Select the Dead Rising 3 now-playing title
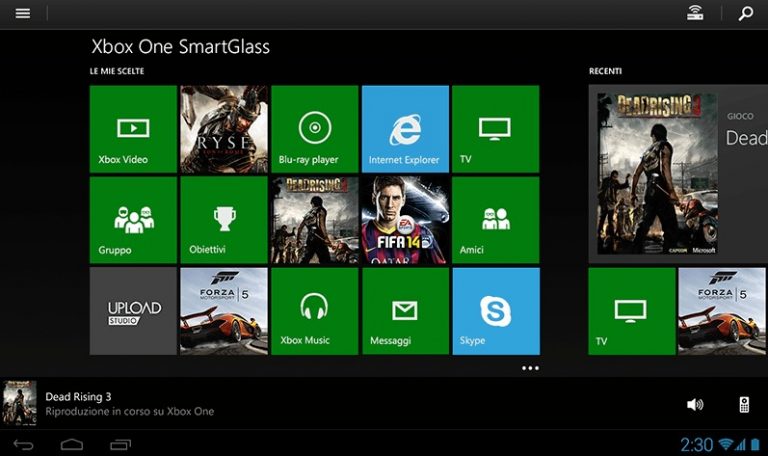 coord(78,396)
